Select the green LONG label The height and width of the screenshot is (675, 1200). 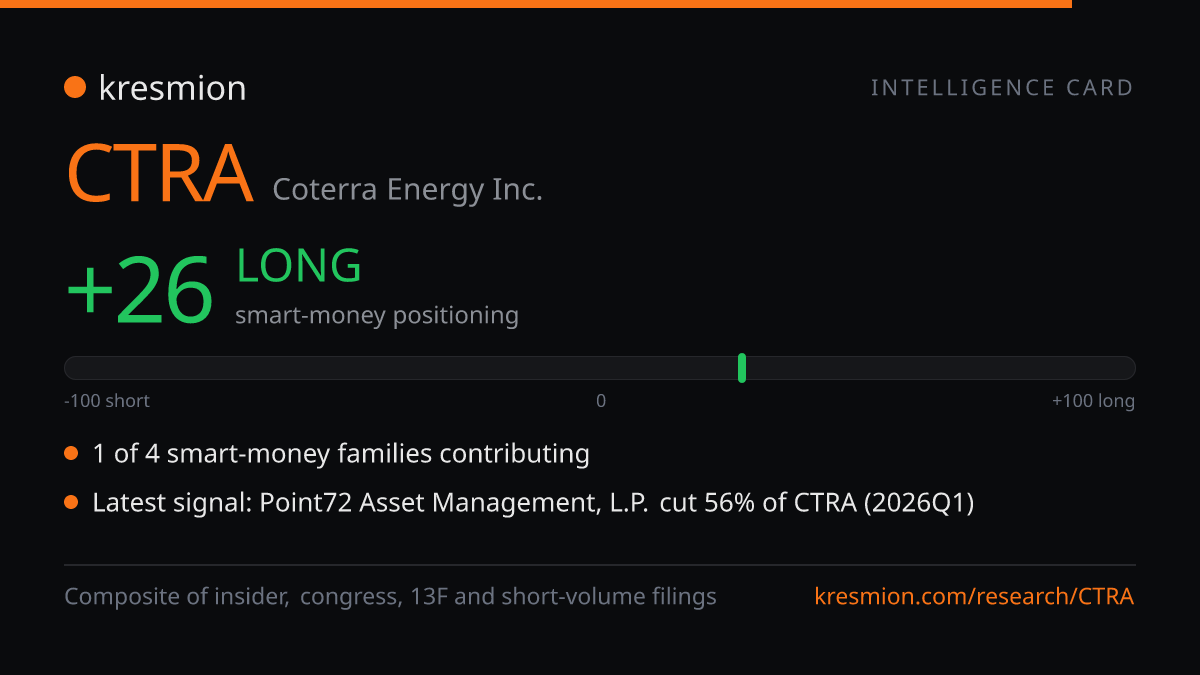click(x=298, y=266)
